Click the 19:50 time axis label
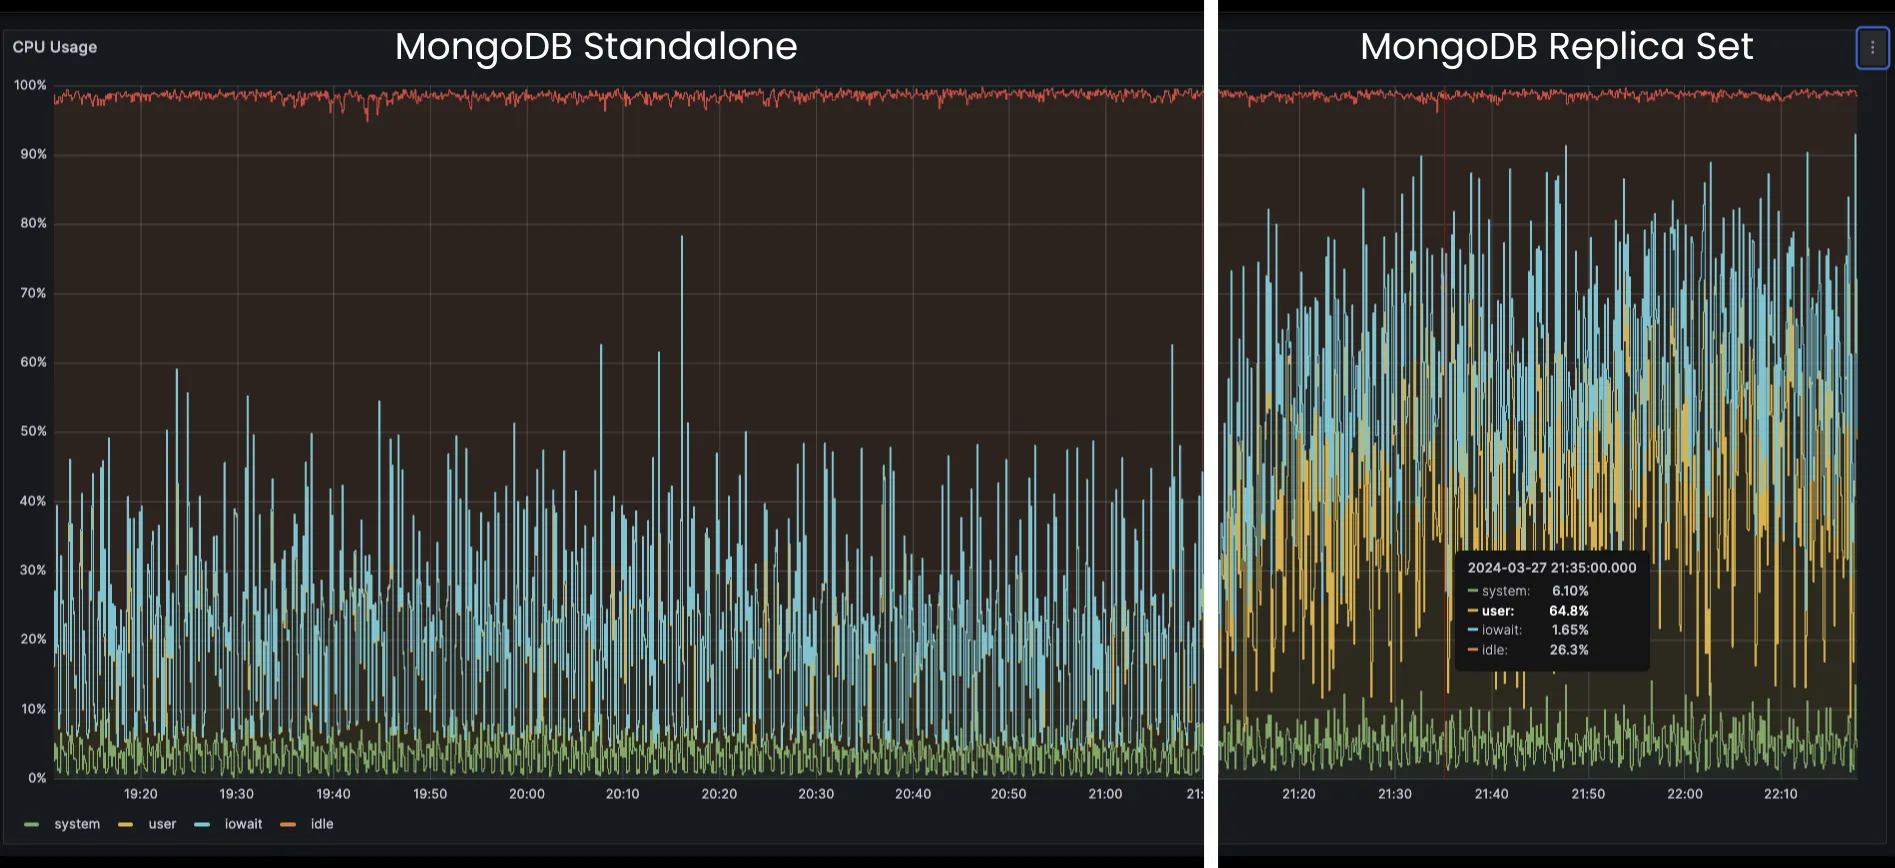Image resolution: width=1895 pixels, height=868 pixels. (430, 794)
